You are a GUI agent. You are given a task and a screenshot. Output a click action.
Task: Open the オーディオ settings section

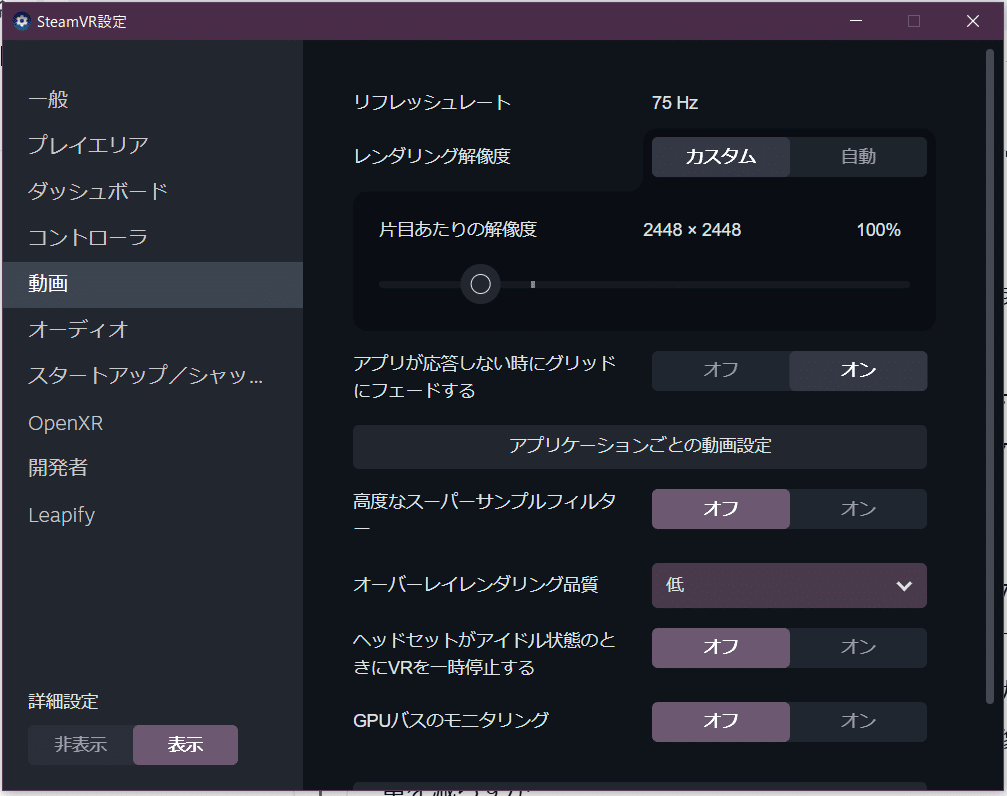152,330
